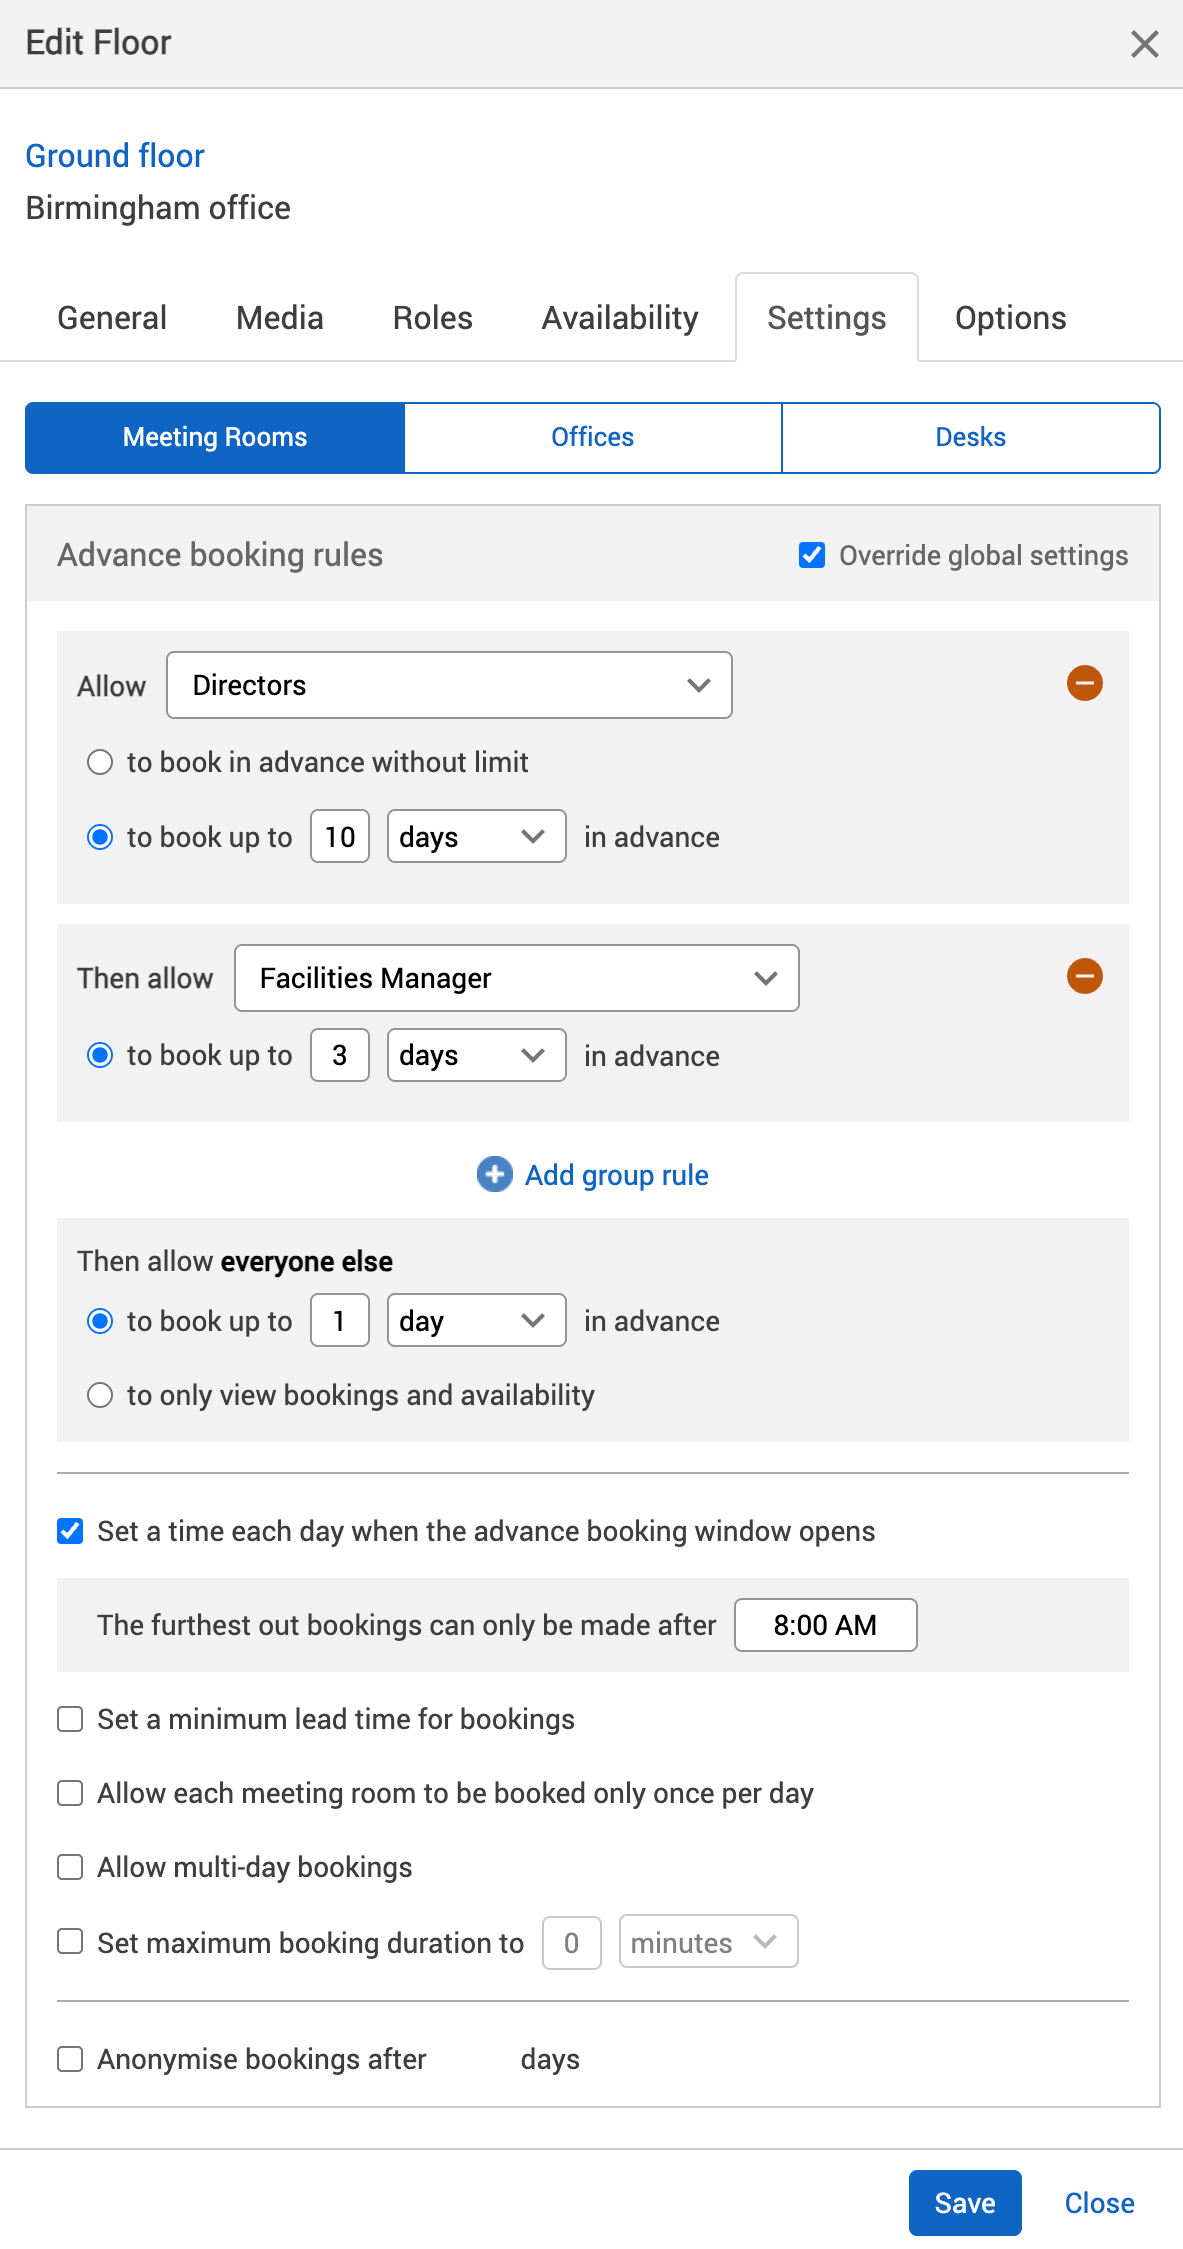Image resolution: width=1183 pixels, height=2249 pixels.
Task: Check Allow each meeting room booked once per day
Action: point(69,1793)
